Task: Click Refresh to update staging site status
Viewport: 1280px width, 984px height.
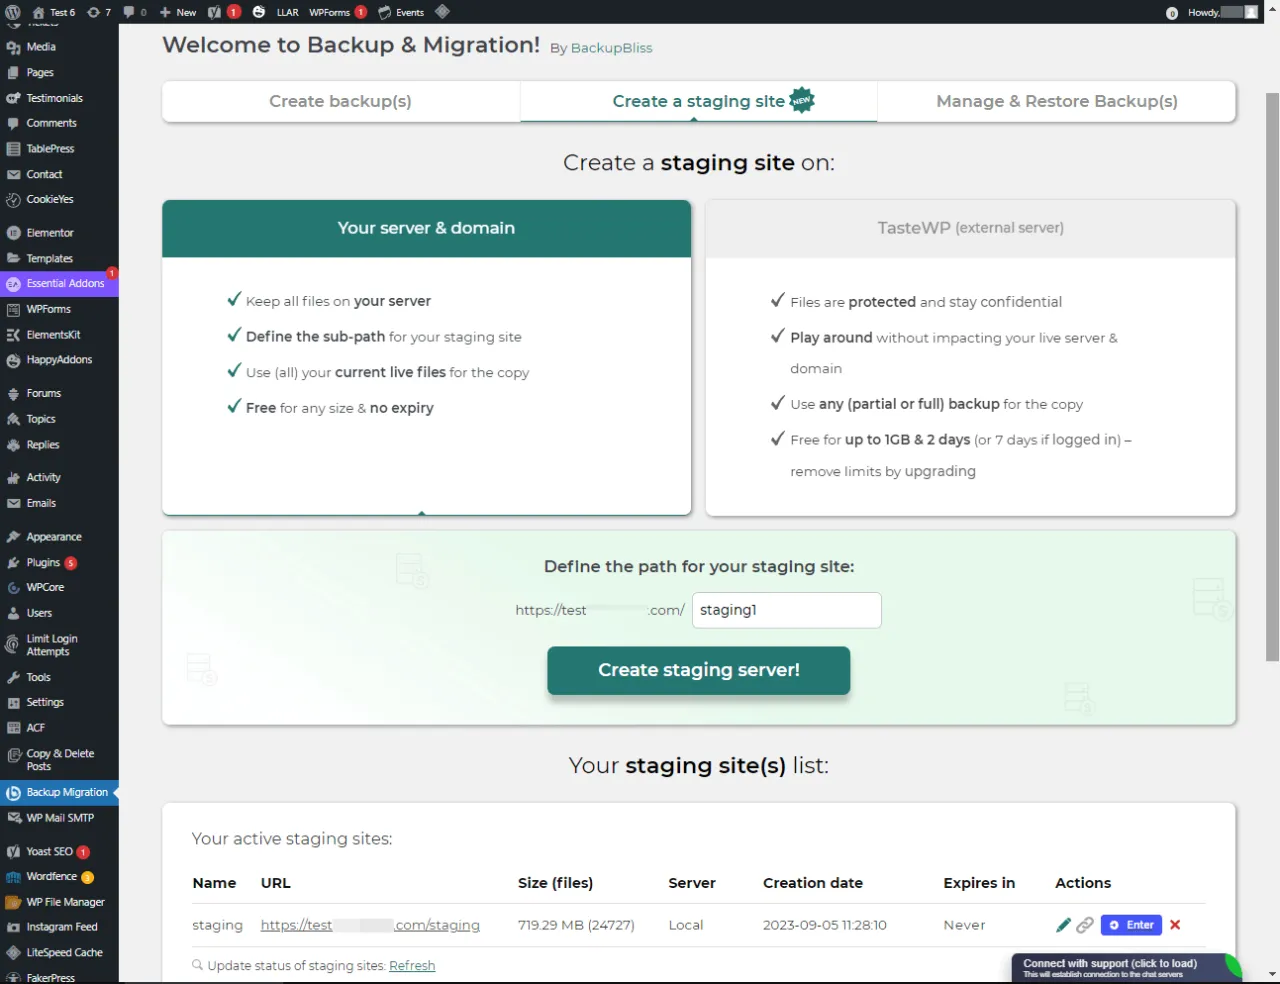Action: (x=412, y=965)
